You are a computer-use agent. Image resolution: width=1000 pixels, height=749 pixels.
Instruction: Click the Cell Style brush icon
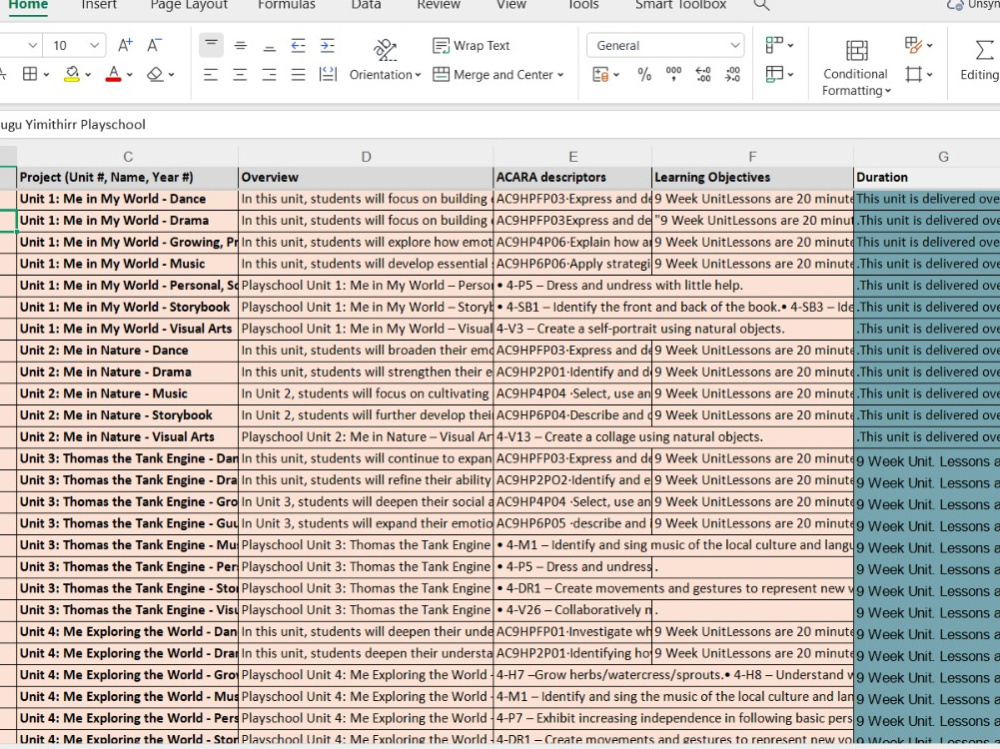coord(913,45)
